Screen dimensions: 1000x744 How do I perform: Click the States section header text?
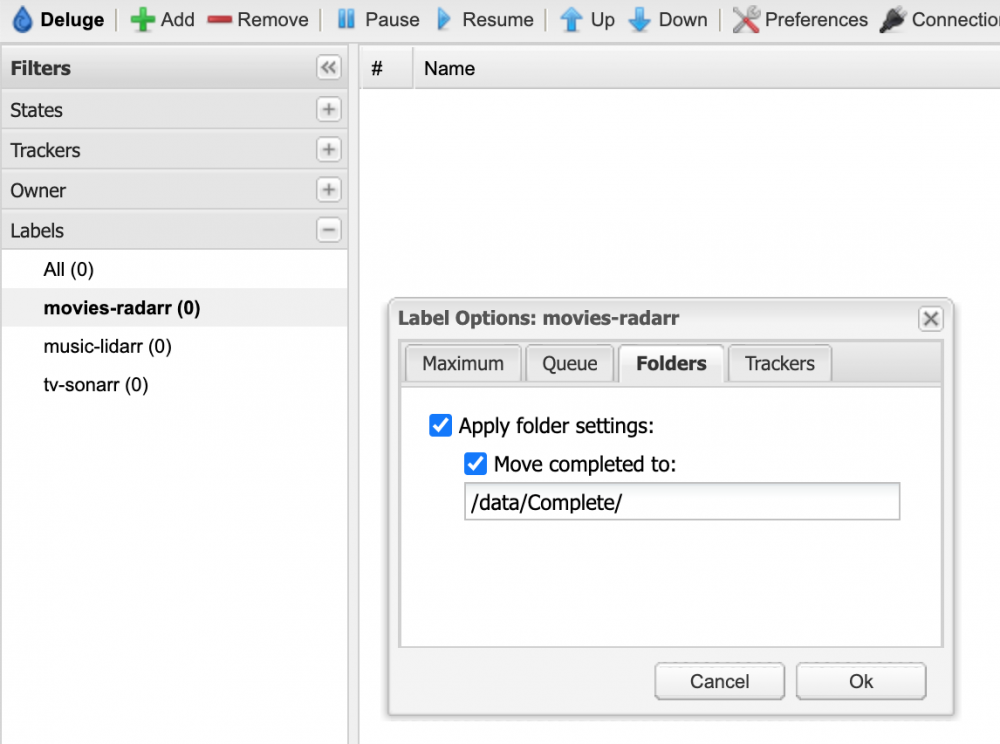[36, 110]
